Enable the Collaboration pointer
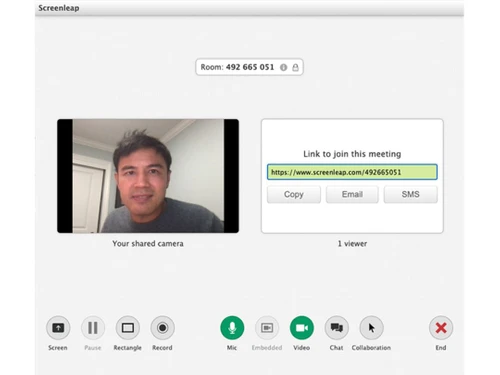The width and height of the screenshot is (500, 375). coord(371,328)
